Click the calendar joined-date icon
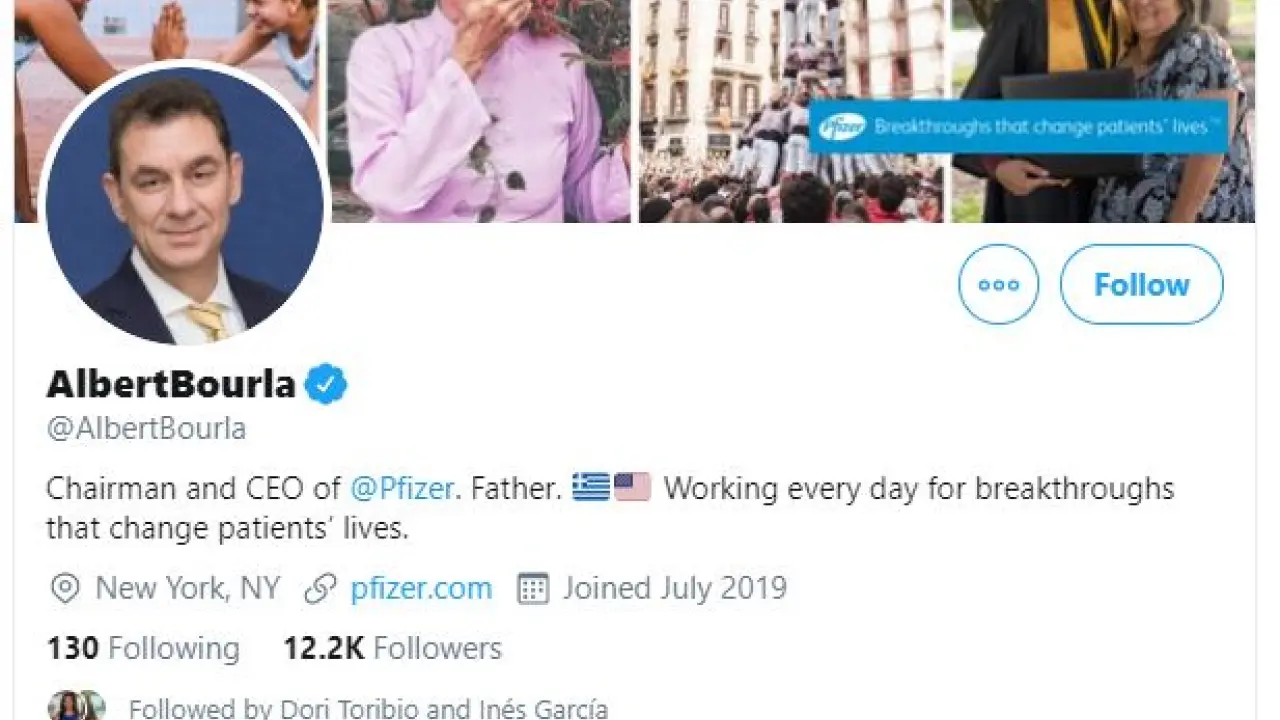 coord(533,588)
